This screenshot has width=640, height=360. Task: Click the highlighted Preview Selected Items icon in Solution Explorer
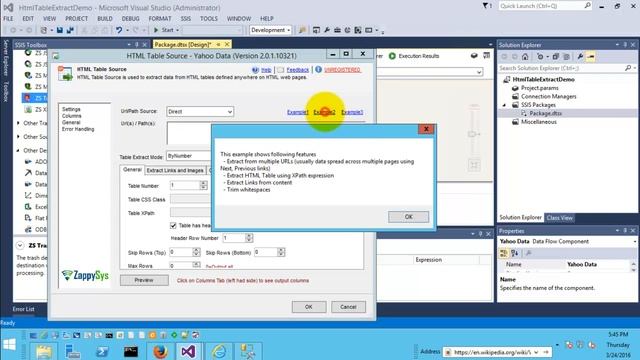[x=590, y=57]
